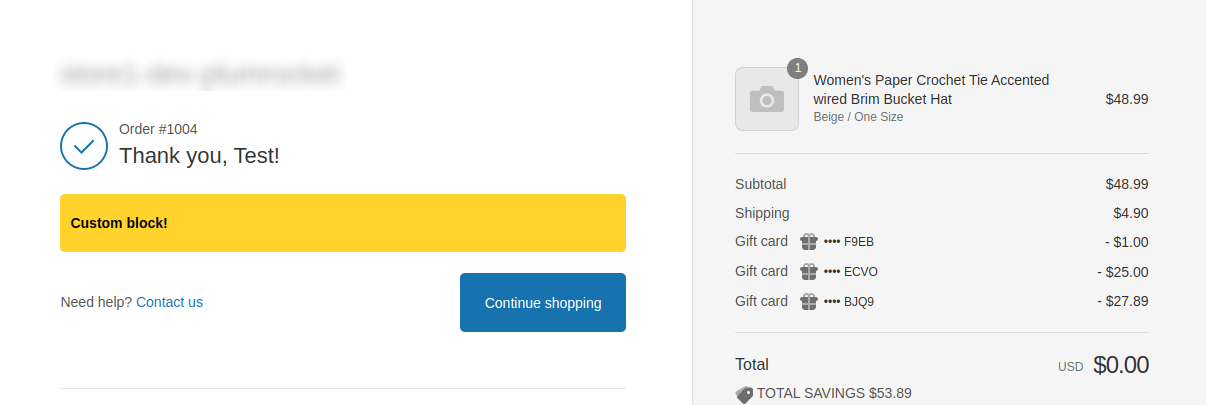This screenshot has width=1206, height=405.
Task: Click the blurred store name header
Action: [x=201, y=74]
